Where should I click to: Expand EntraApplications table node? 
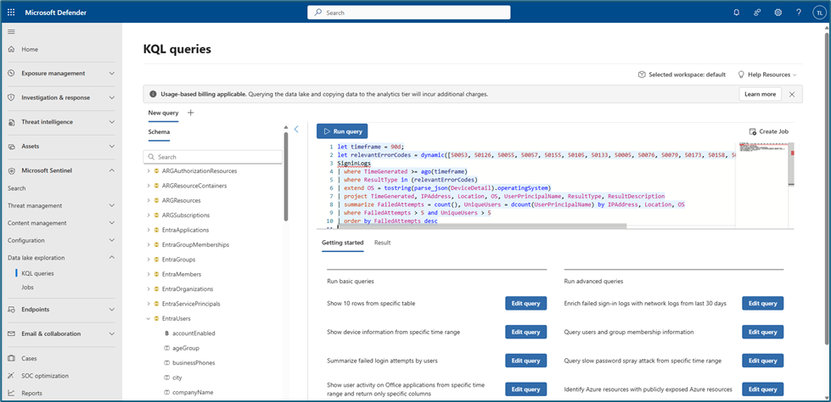[148, 230]
